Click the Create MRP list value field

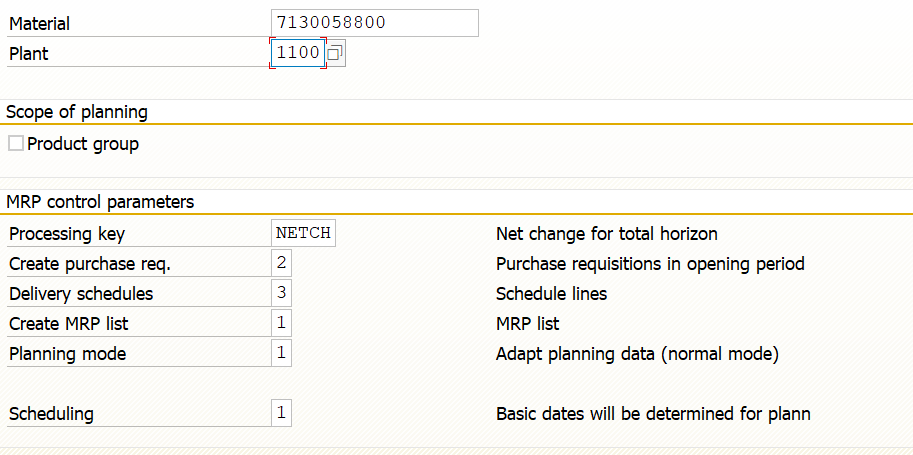point(281,323)
